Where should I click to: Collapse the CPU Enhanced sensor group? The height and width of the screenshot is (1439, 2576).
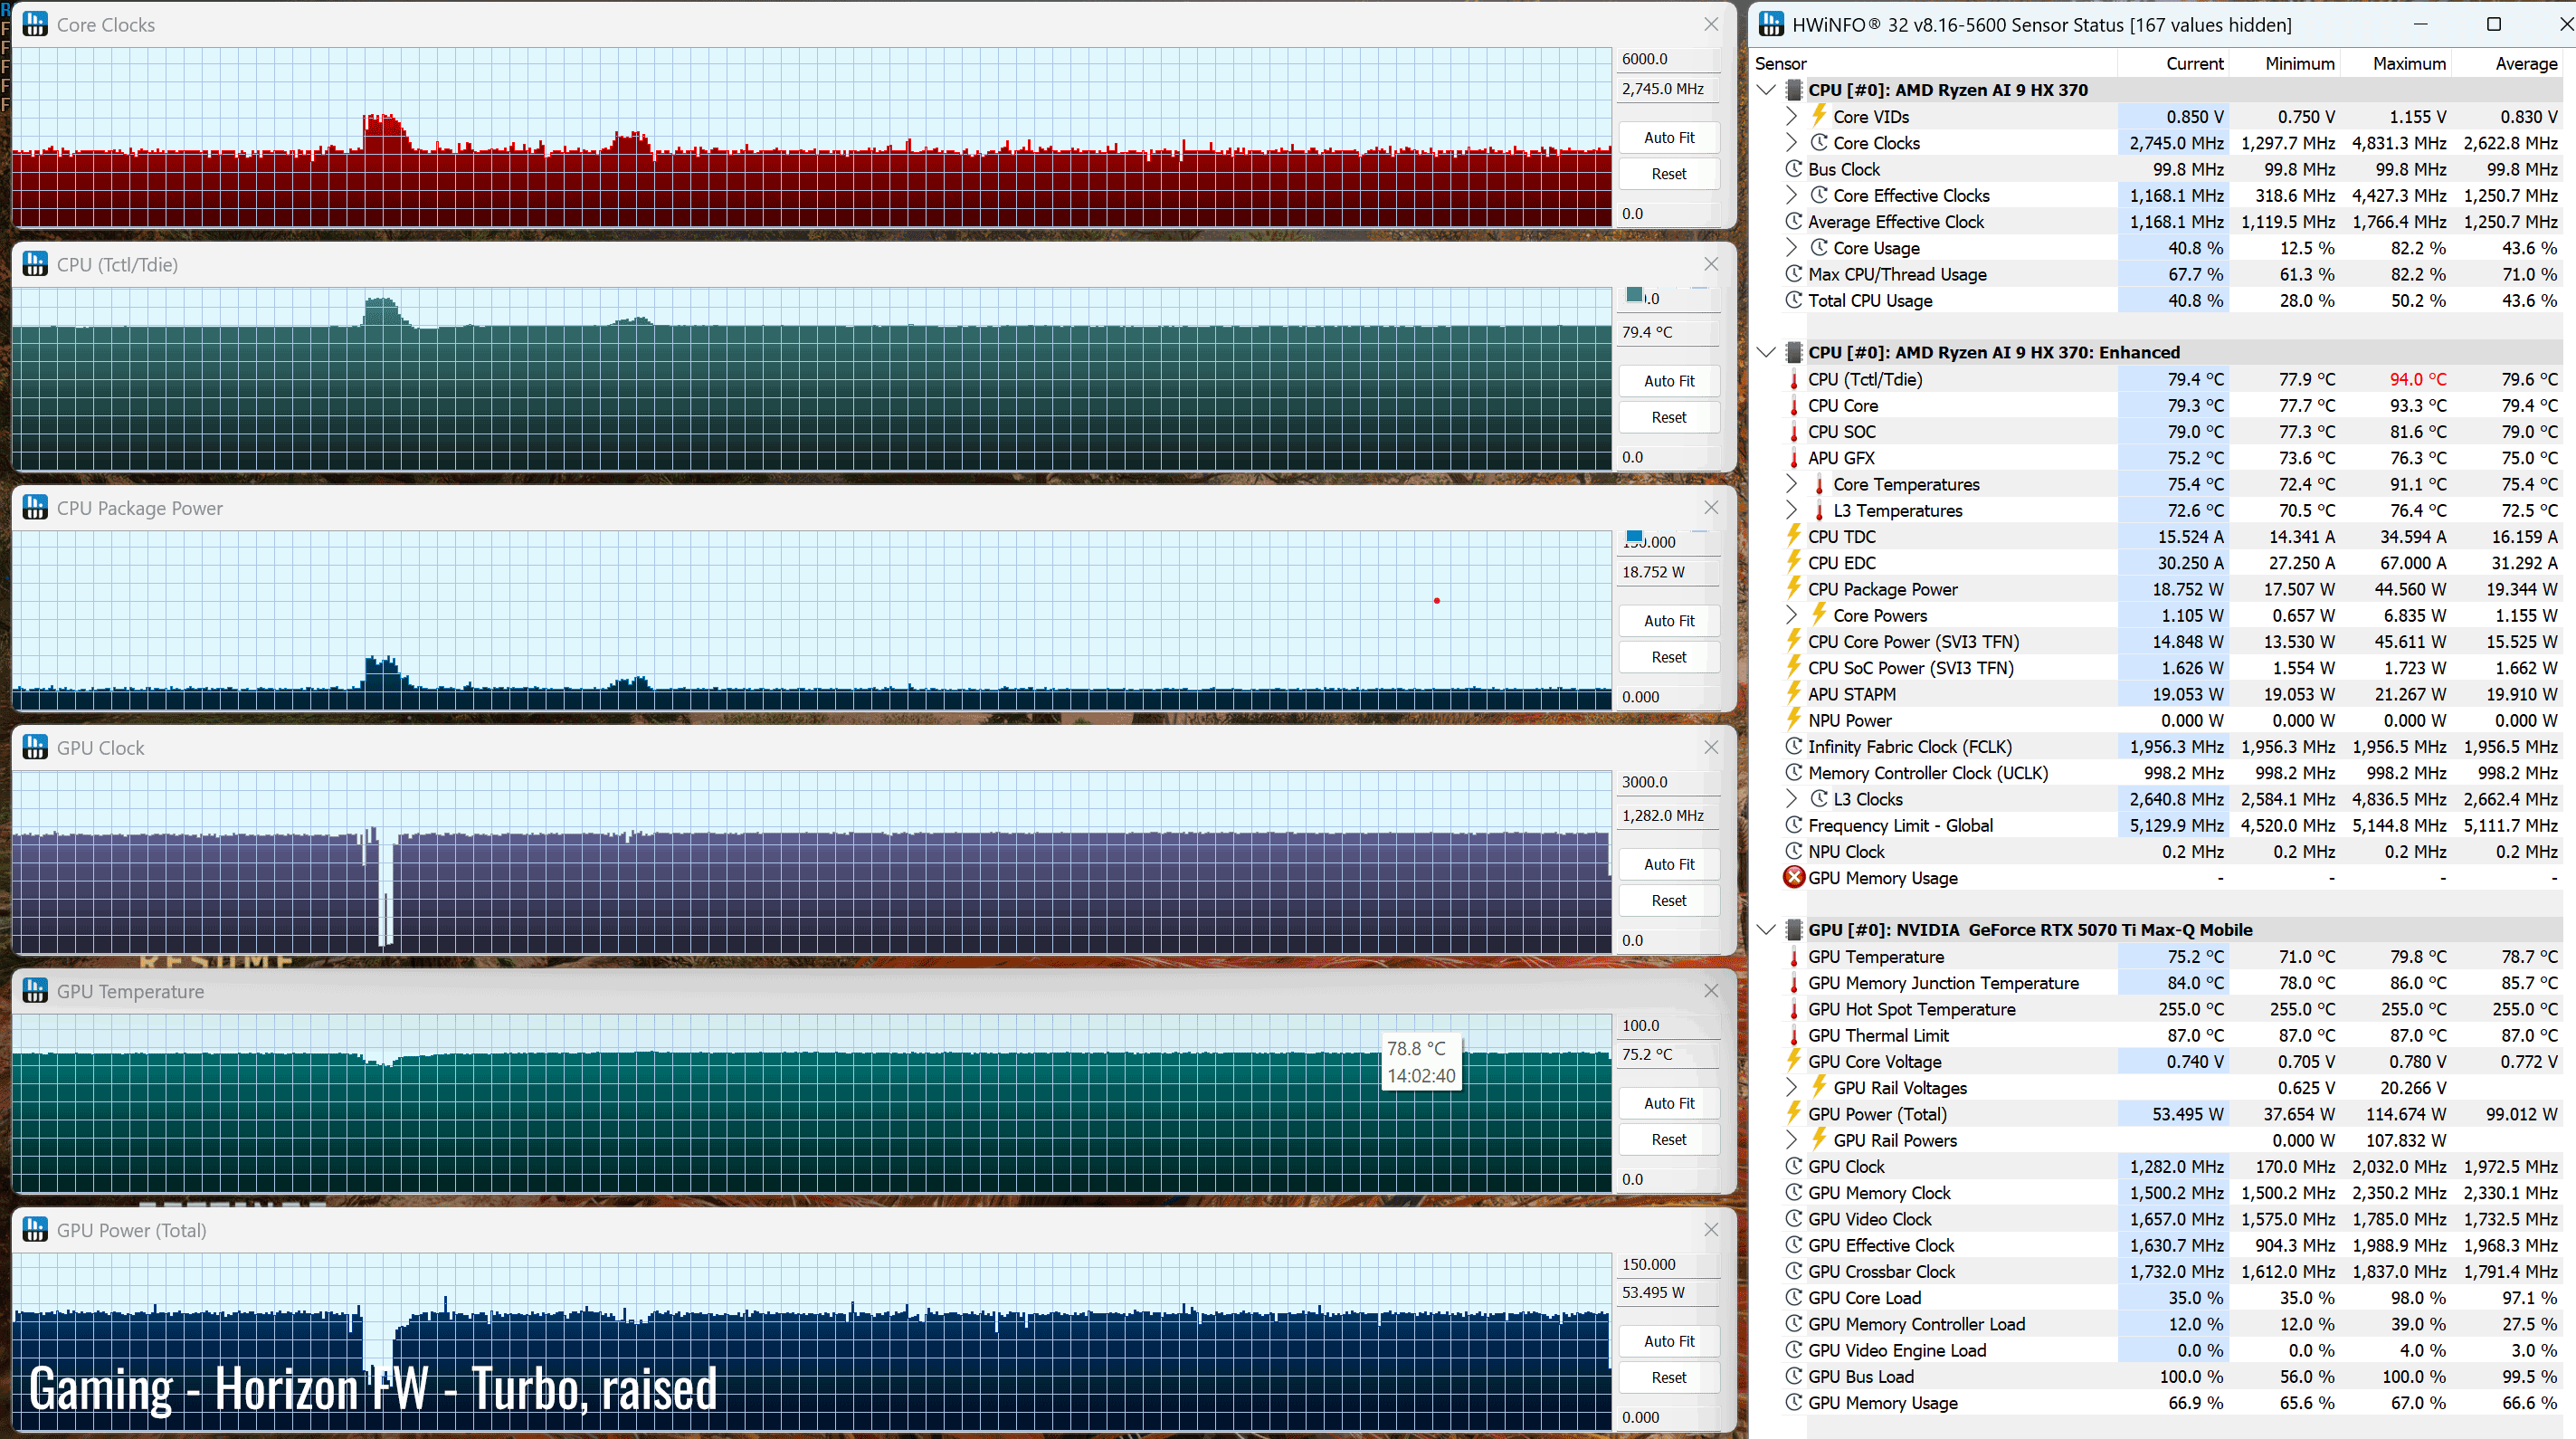(x=1766, y=352)
